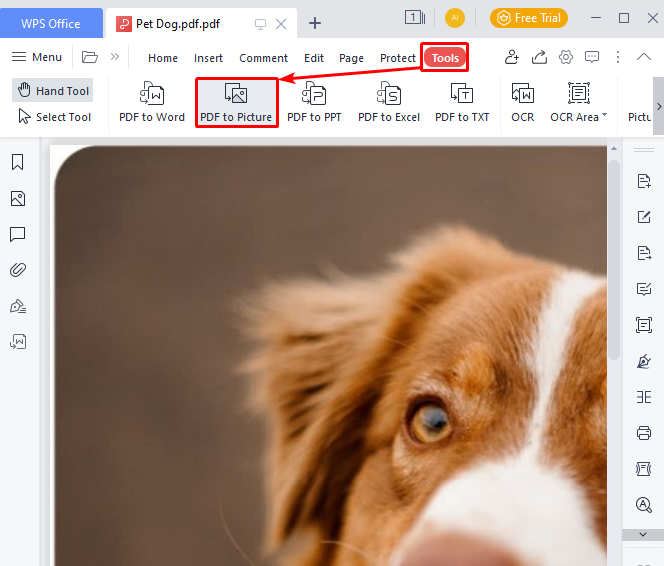This screenshot has height=566, width=664.
Task: Open the attachments paperclip panel
Action: (x=17, y=270)
